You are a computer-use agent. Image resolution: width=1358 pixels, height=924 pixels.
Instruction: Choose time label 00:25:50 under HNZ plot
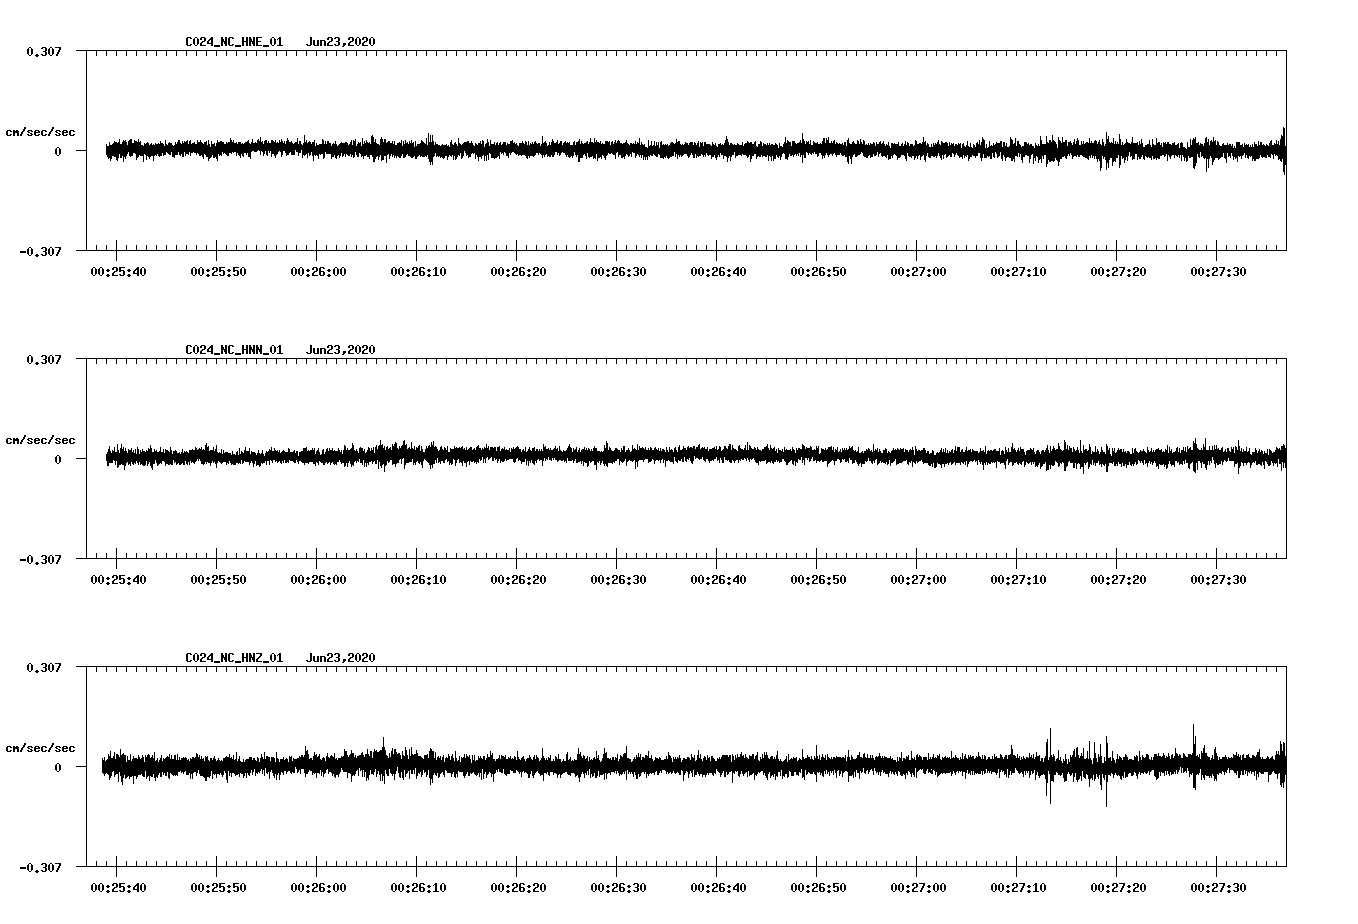[218, 888]
